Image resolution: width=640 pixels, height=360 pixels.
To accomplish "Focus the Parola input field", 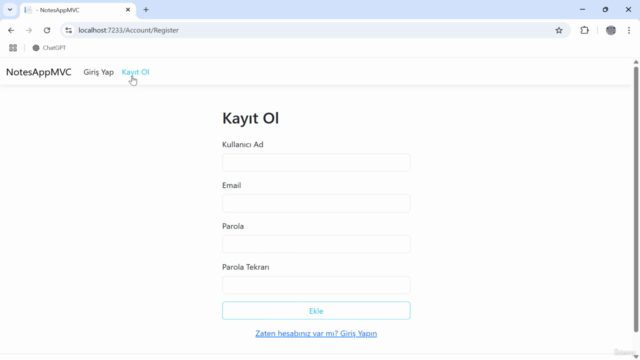I will click(316, 244).
